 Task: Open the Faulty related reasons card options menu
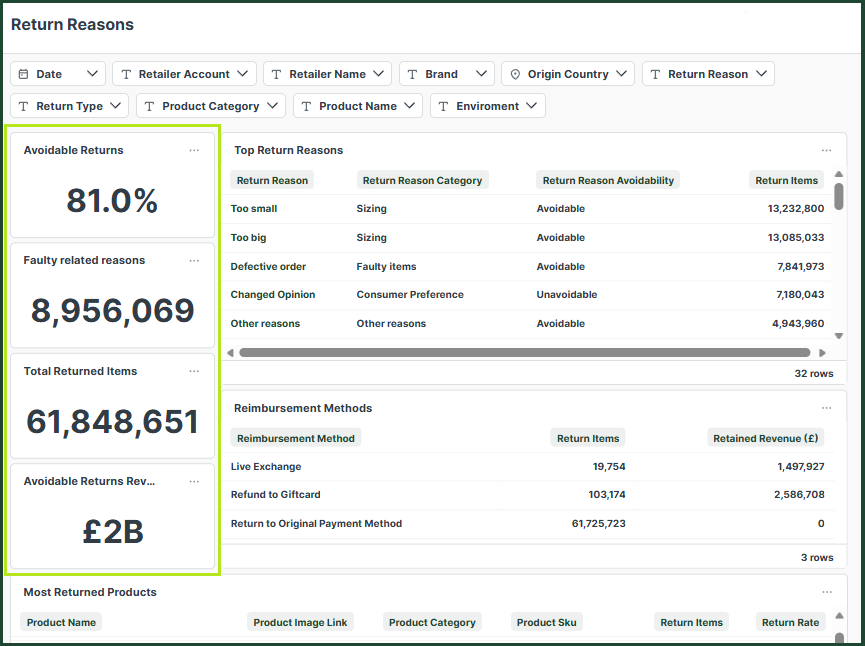(194, 261)
